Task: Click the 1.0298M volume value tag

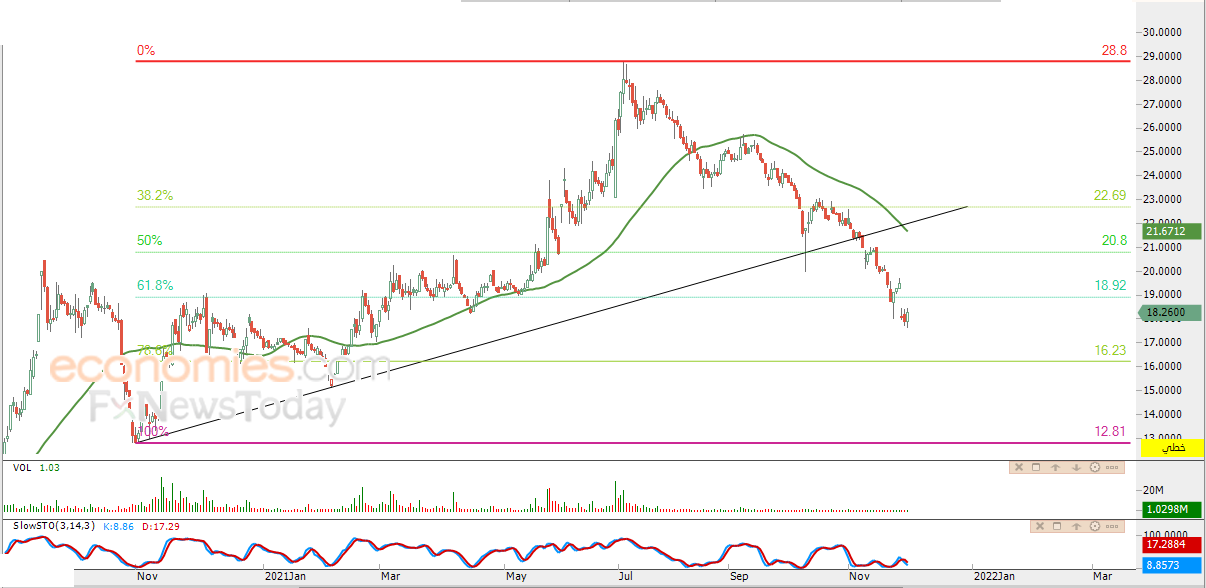Action: point(1173,510)
